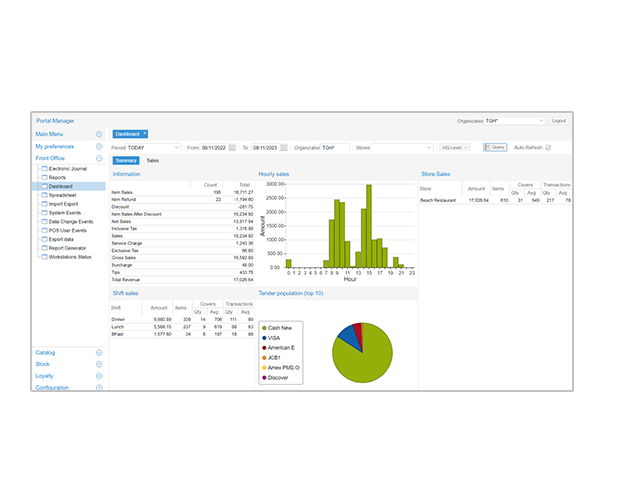Screen dimensions: 629x503
Task: Click the Information table Count header
Action: (210, 185)
